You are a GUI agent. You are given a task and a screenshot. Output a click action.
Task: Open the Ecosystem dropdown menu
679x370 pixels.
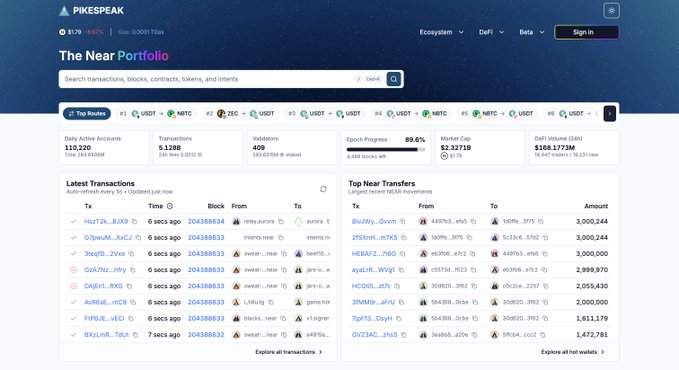[441, 32]
